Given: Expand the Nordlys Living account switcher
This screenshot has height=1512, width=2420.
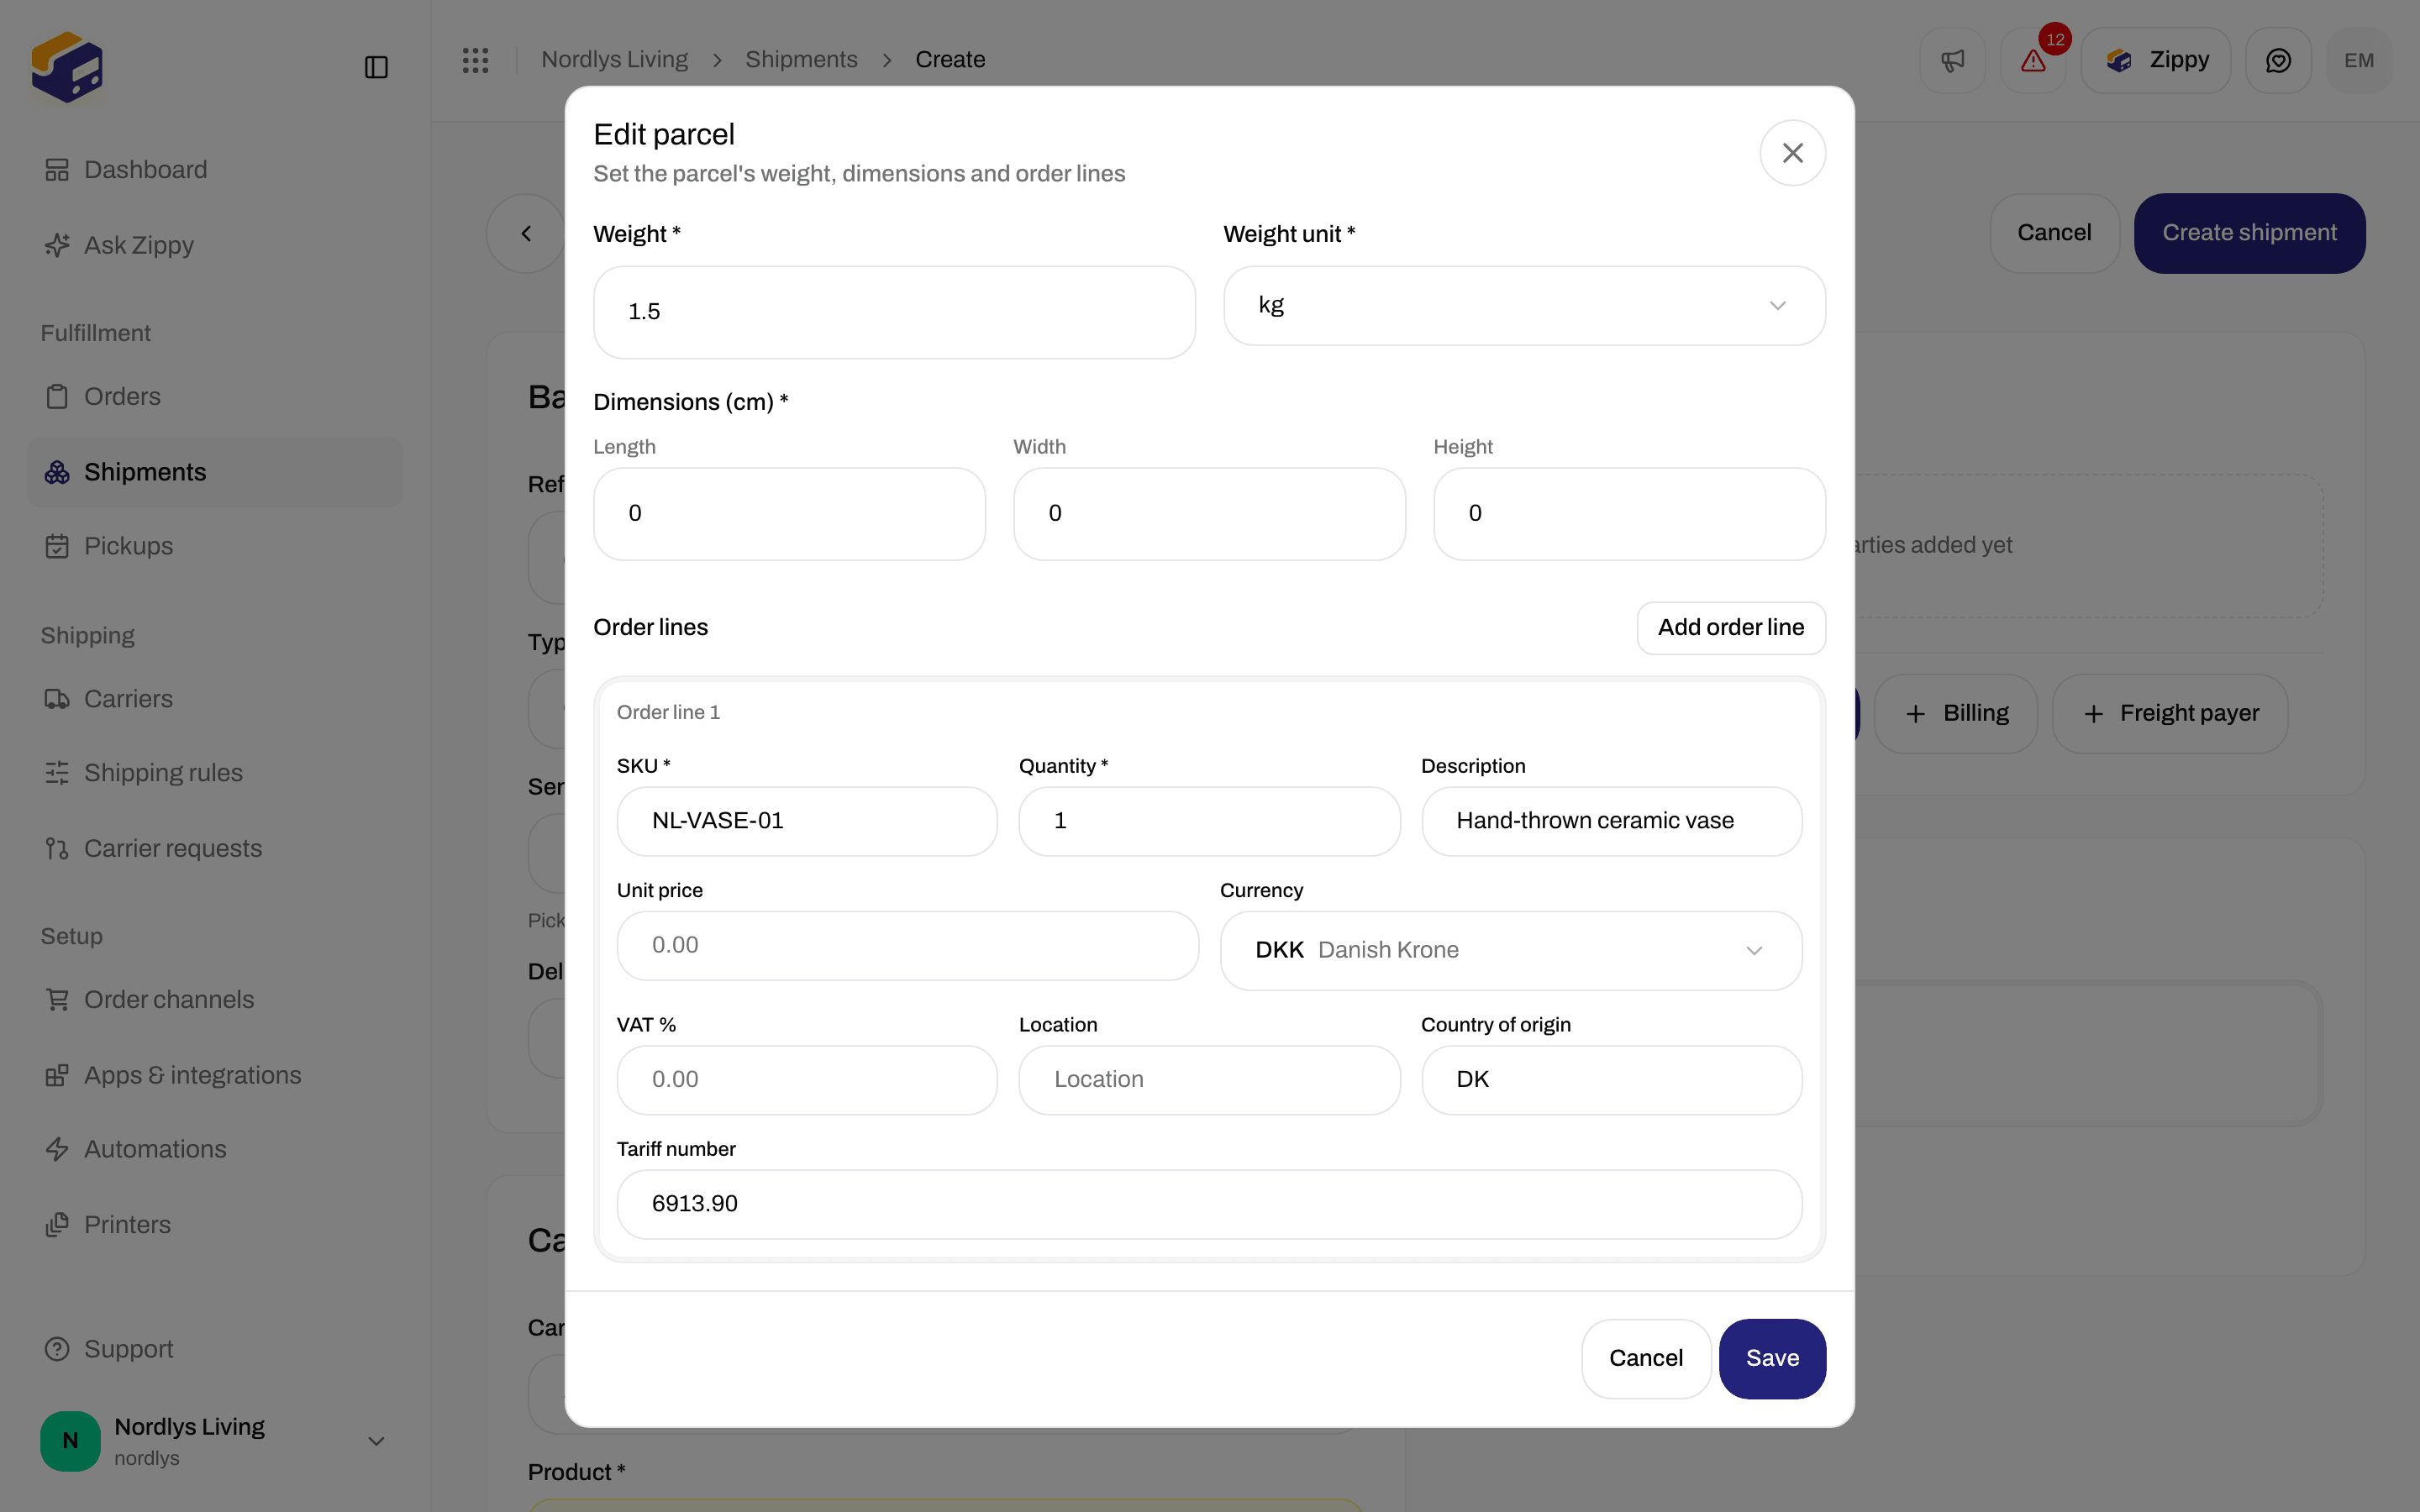Looking at the screenshot, I should [214, 1441].
